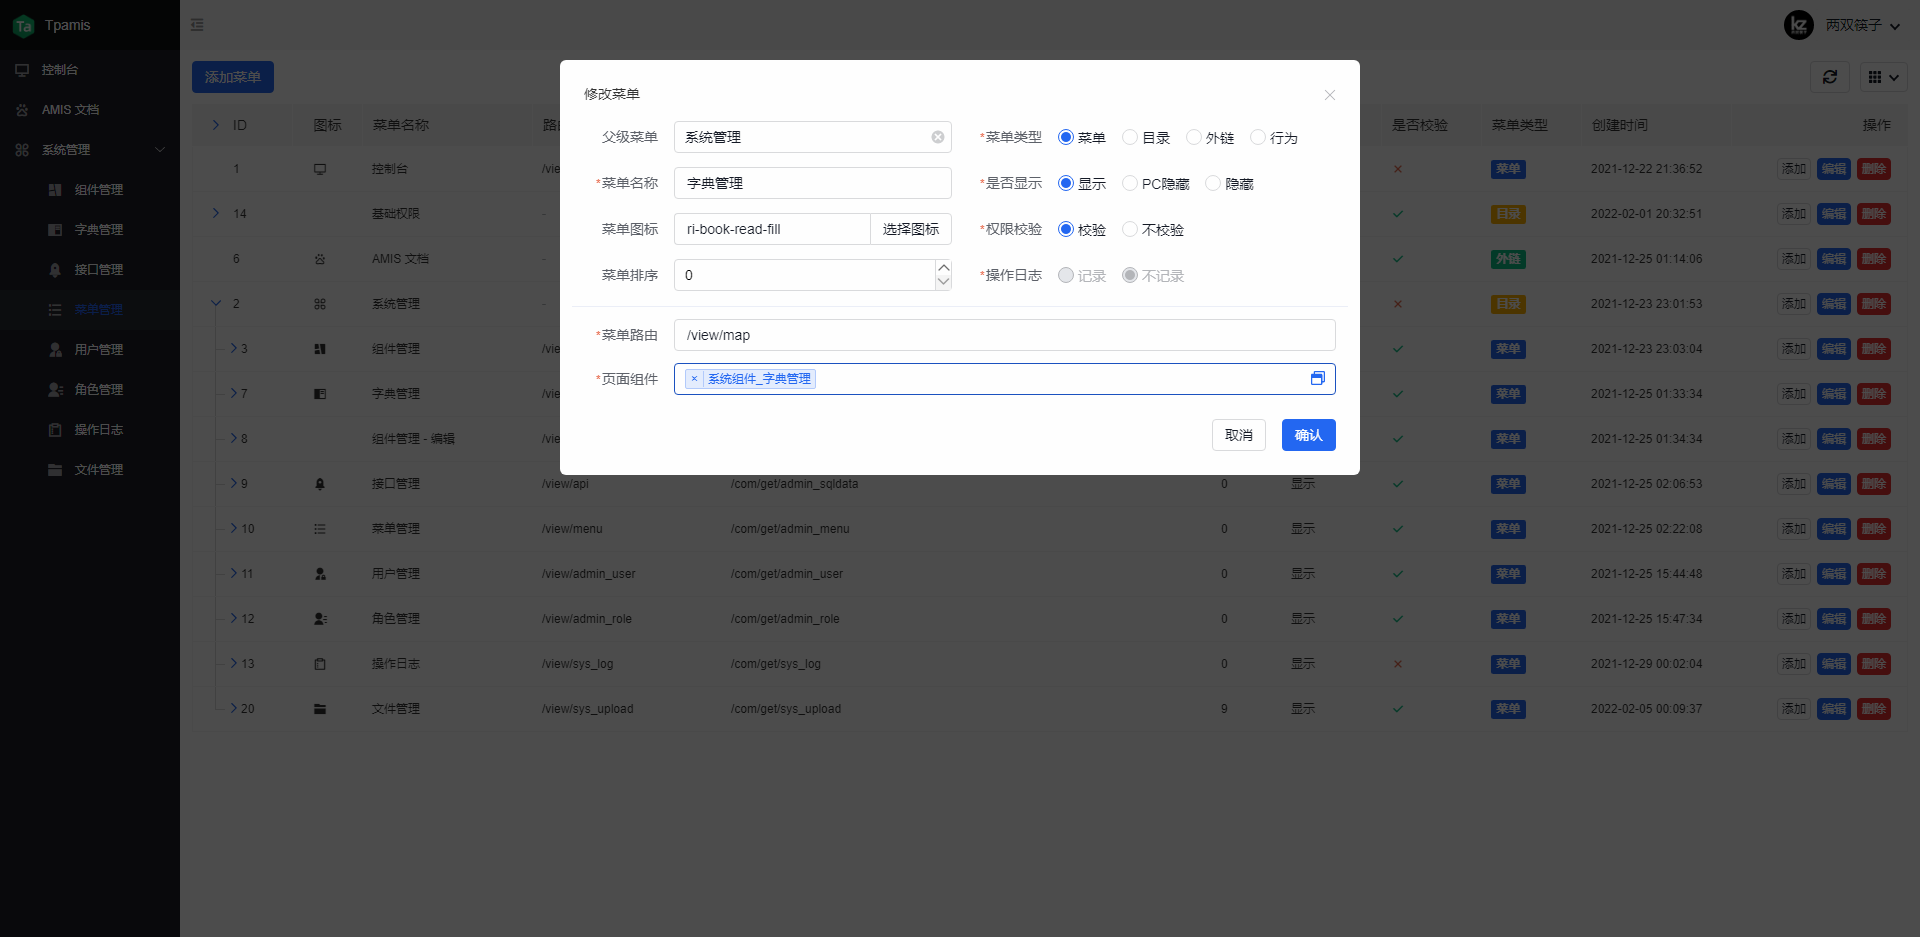
Task: Click the 菜单路由 input field
Action: tap(1005, 335)
